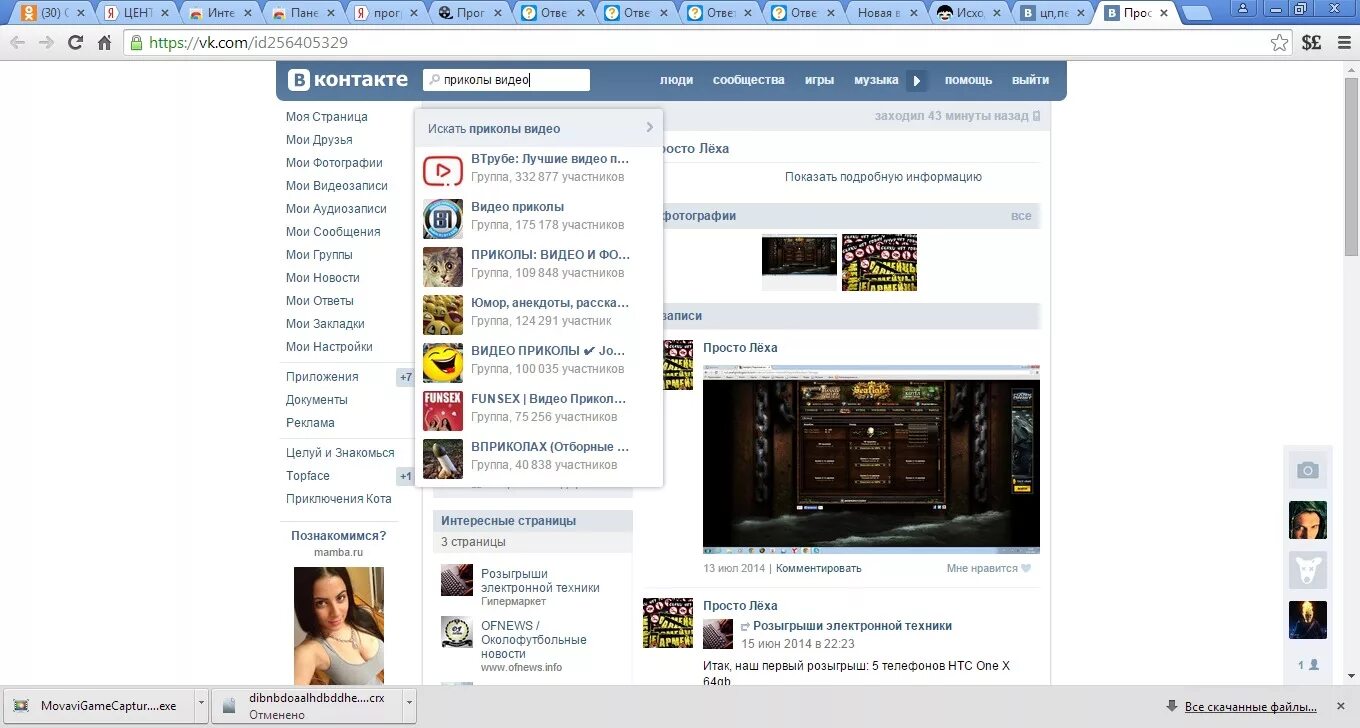Open музыка in top menu
This screenshot has height=728, width=1360.
[x=876, y=80]
